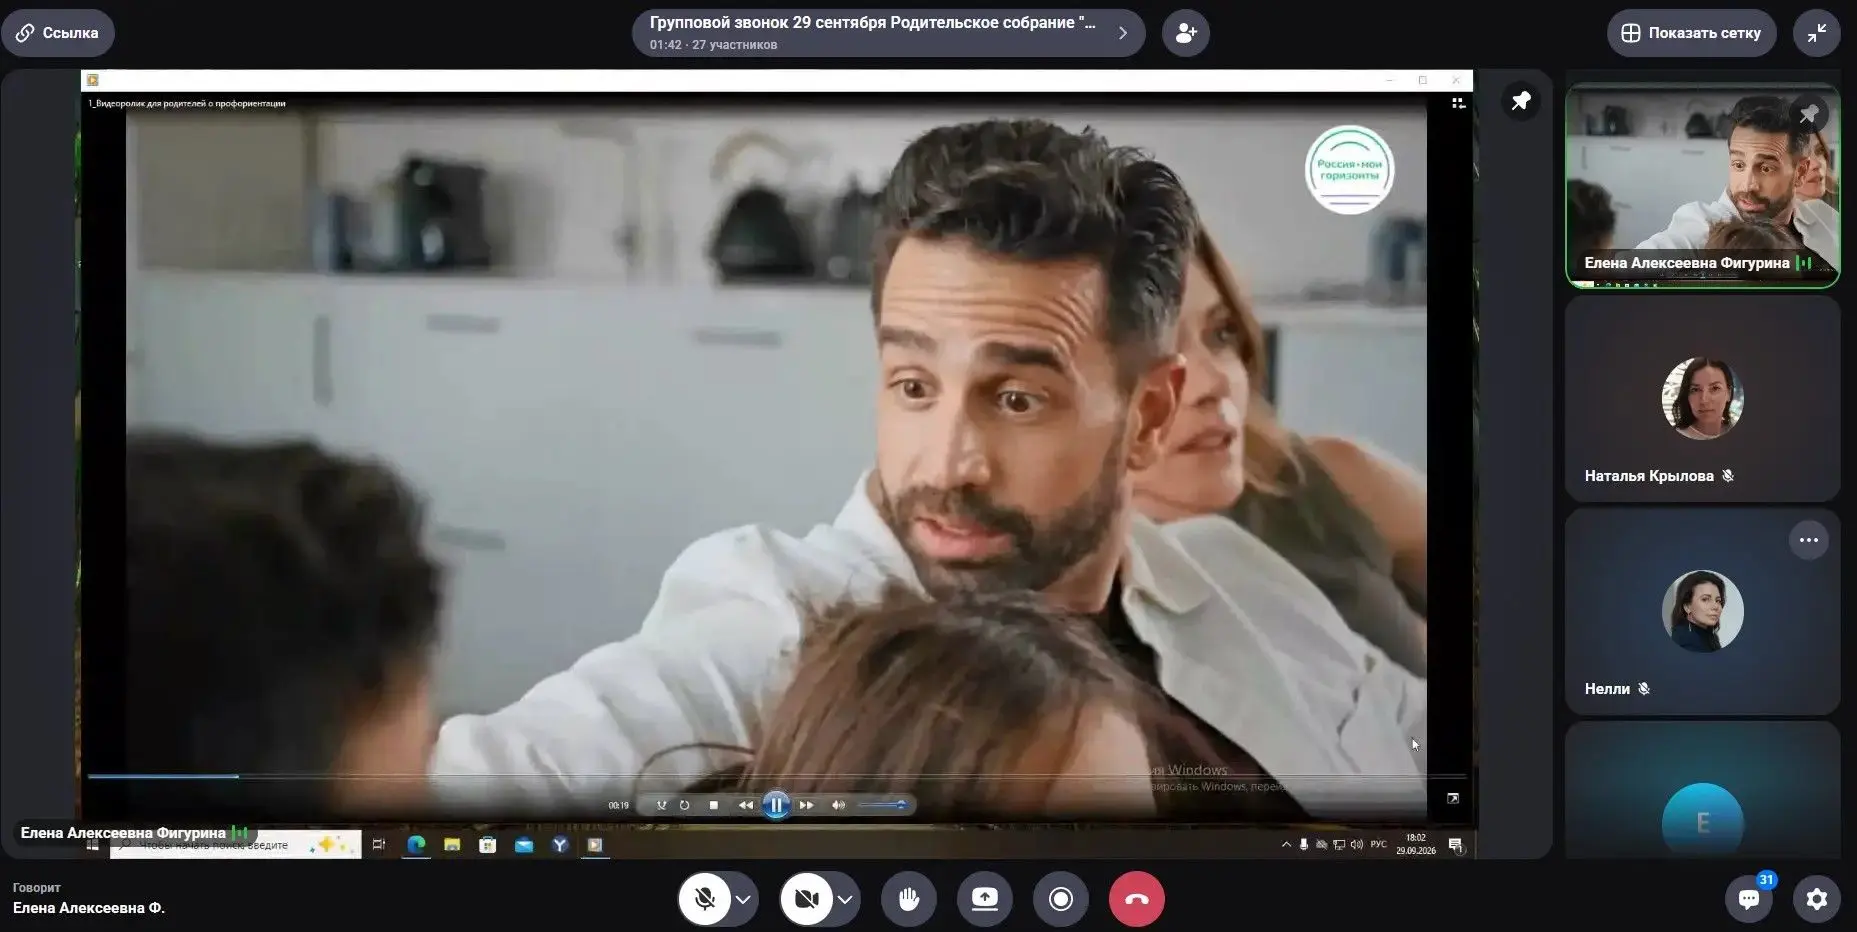This screenshot has width=1857, height=932.
Task: Switch media player to full screen view
Action: [1453, 798]
